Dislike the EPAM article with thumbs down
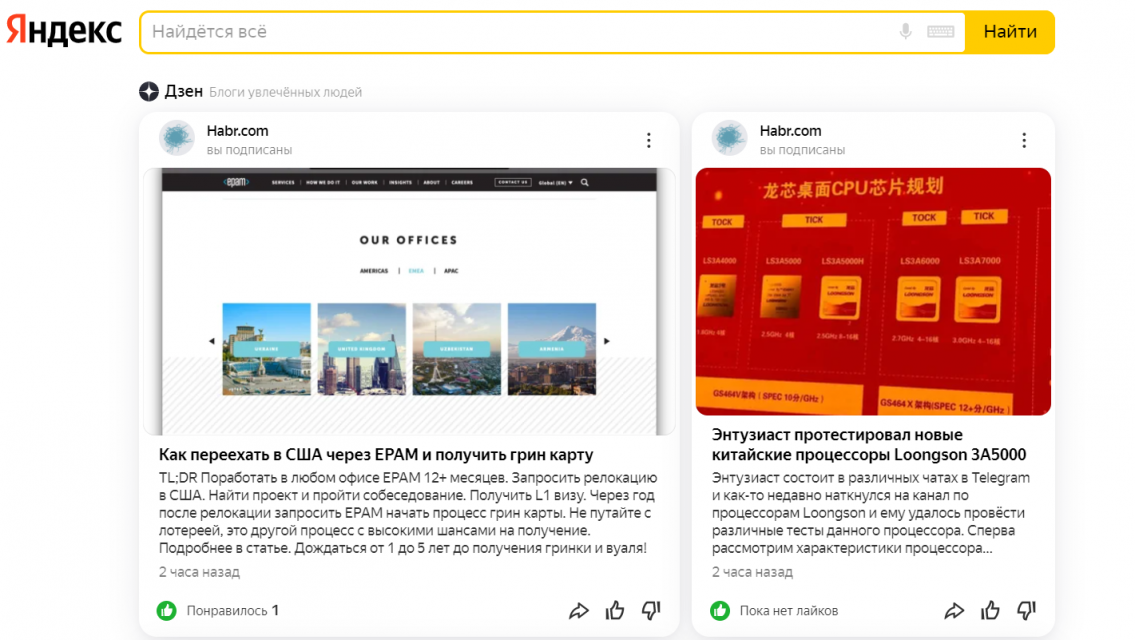1135x640 pixels. [x=651, y=610]
